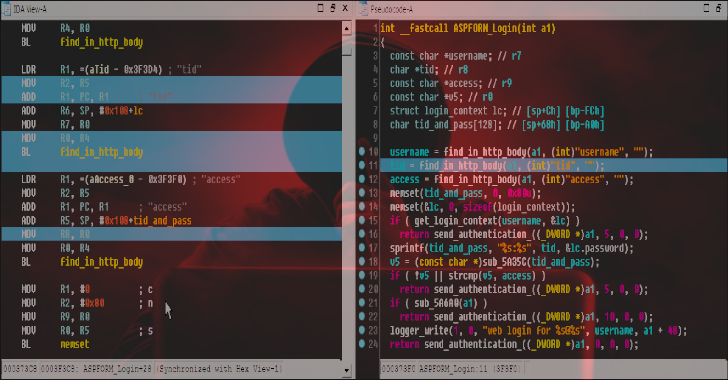The image size is (728, 380).
Task: Click the 'if ( get_login_context' line
Action: coord(485,221)
